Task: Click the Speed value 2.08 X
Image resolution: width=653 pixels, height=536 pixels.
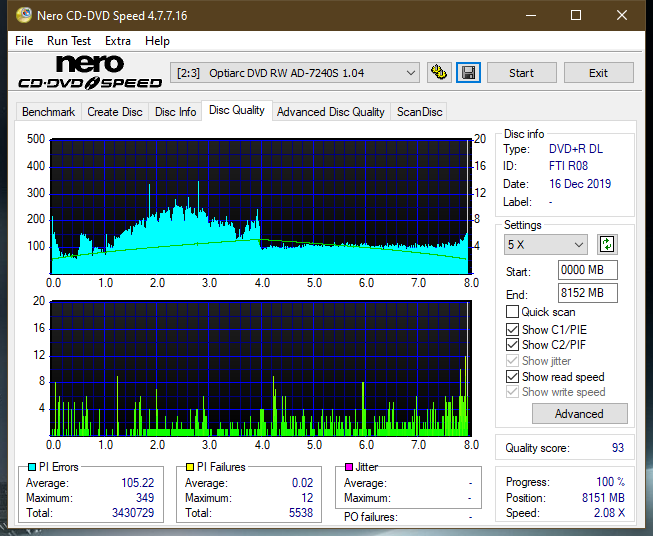Action: pos(609,513)
